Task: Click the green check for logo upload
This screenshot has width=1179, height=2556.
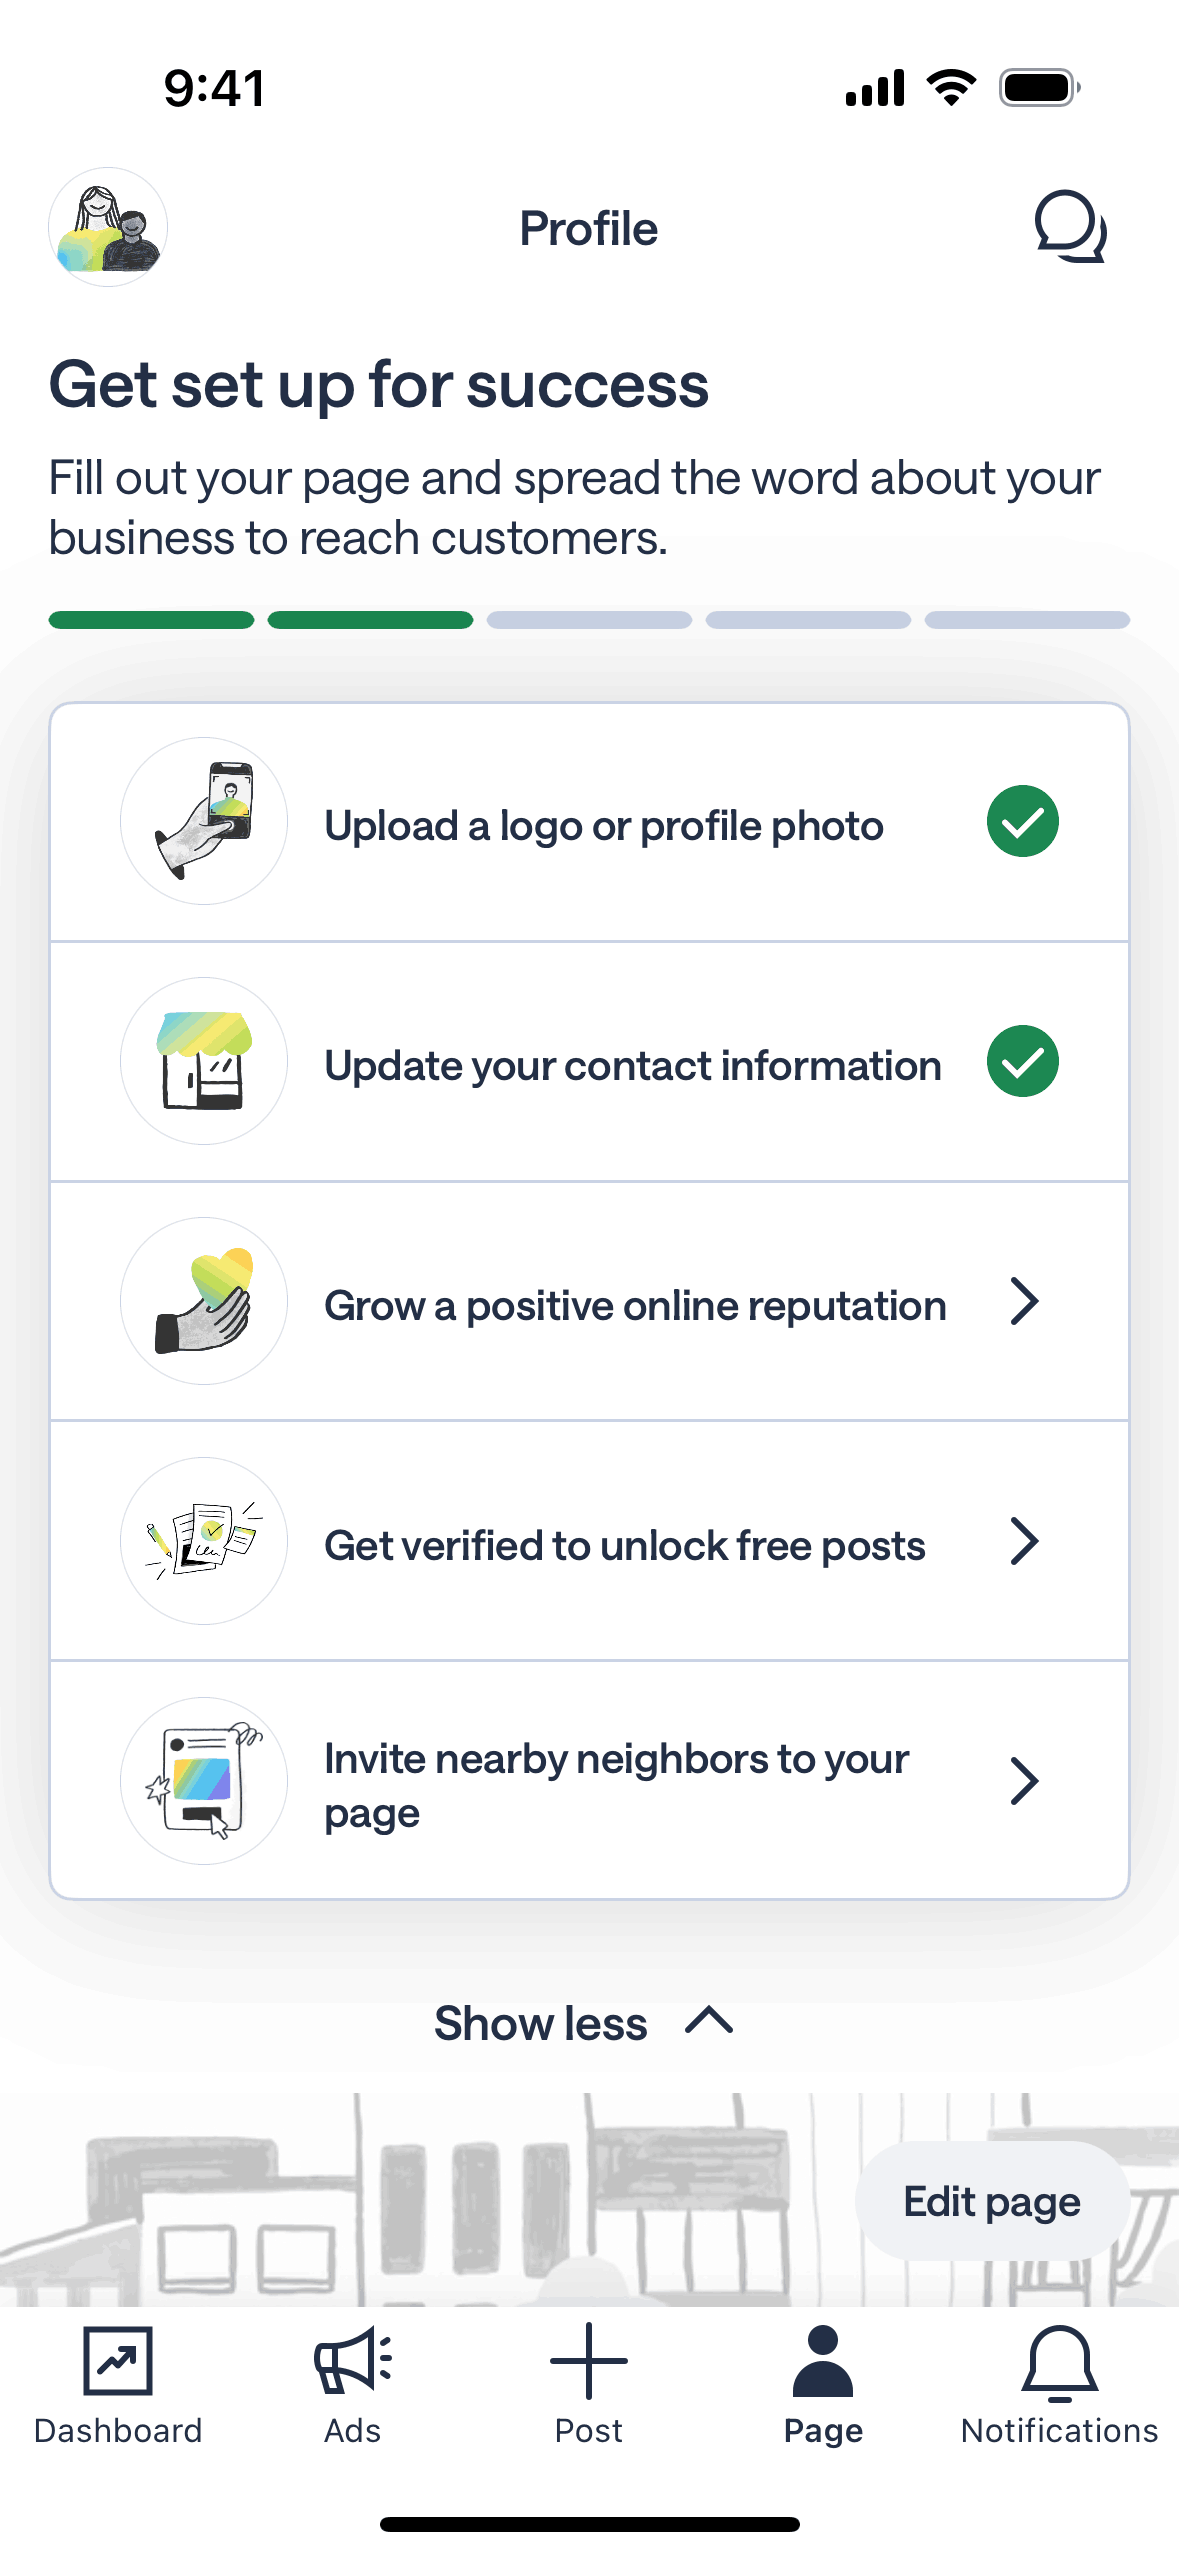Action: pyautogui.click(x=1023, y=822)
